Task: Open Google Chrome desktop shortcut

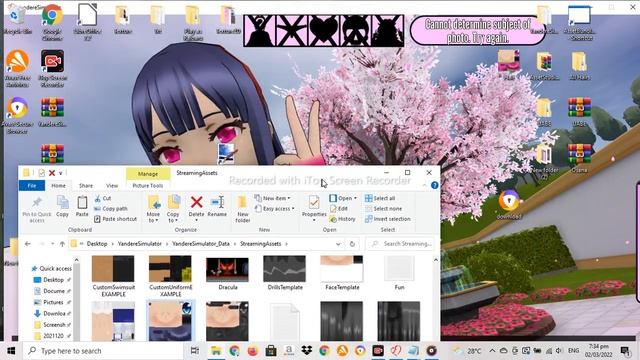Action: 52,23
